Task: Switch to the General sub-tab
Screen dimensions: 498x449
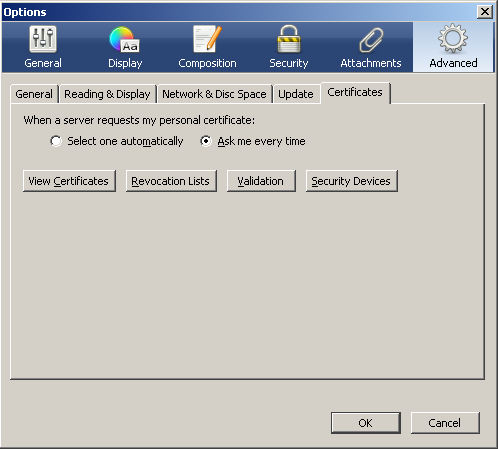Action: [34, 94]
